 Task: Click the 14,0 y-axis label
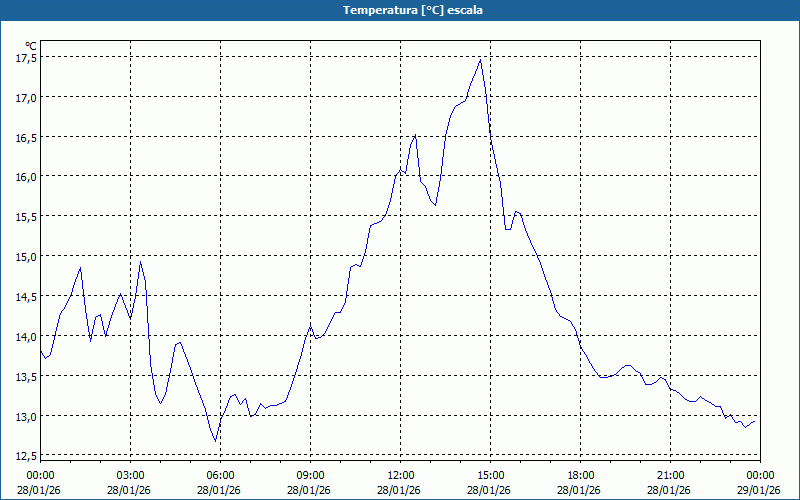coord(25,337)
